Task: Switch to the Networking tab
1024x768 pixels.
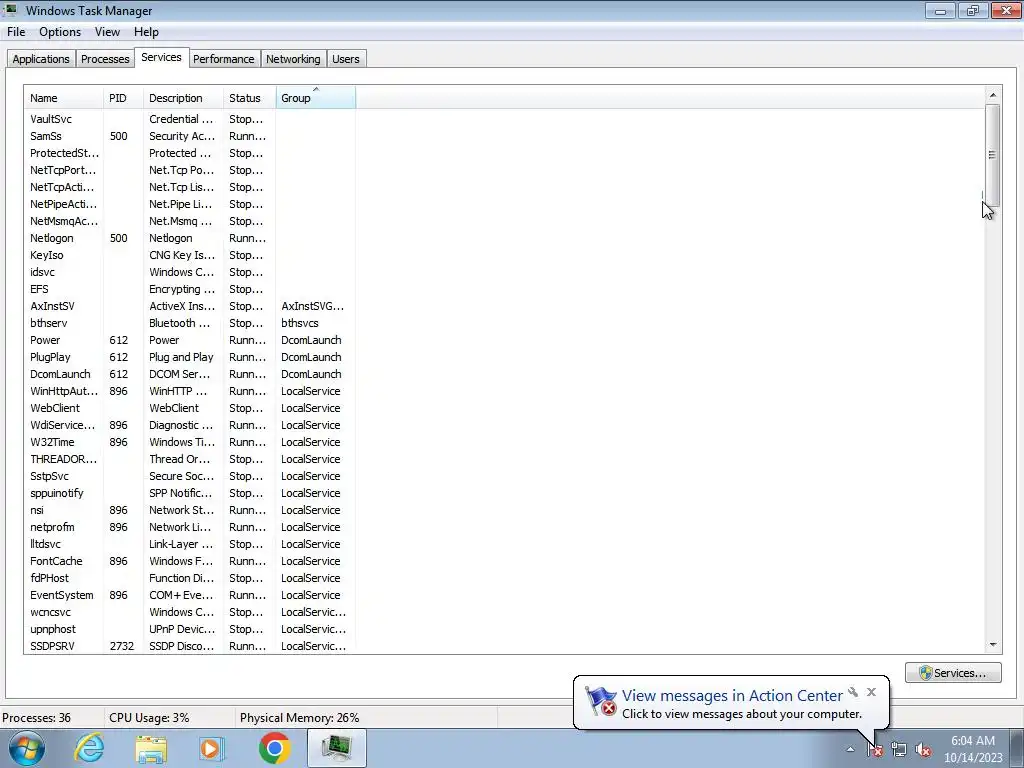Action: pyautogui.click(x=293, y=59)
